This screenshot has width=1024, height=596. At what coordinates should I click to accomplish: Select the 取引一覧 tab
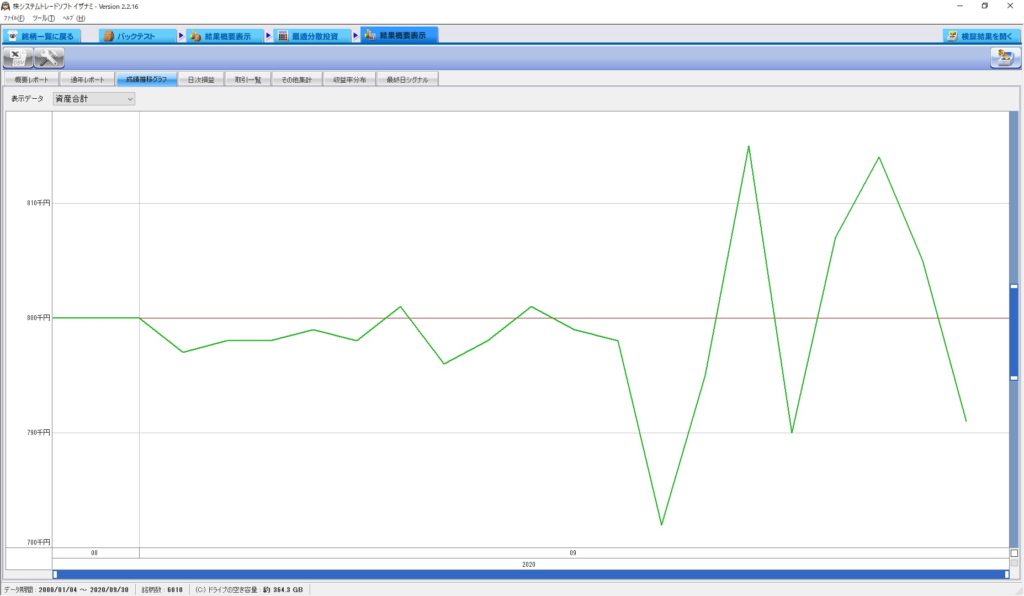click(x=247, y=79)
